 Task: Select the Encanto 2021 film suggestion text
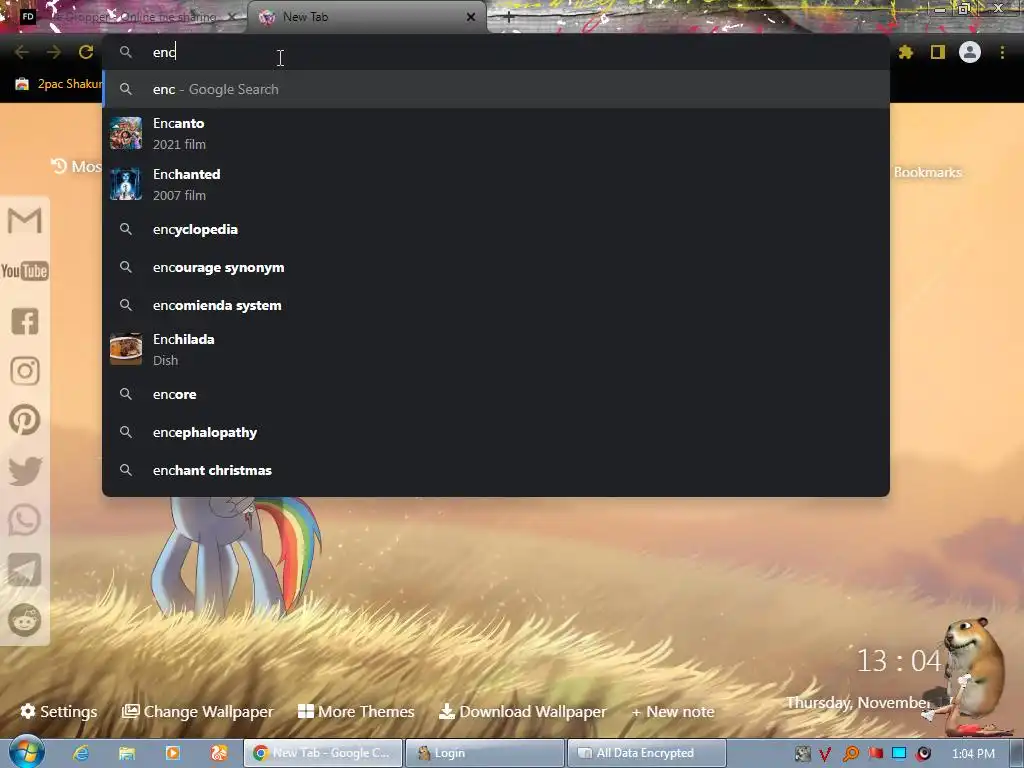(x=179, y=133)
